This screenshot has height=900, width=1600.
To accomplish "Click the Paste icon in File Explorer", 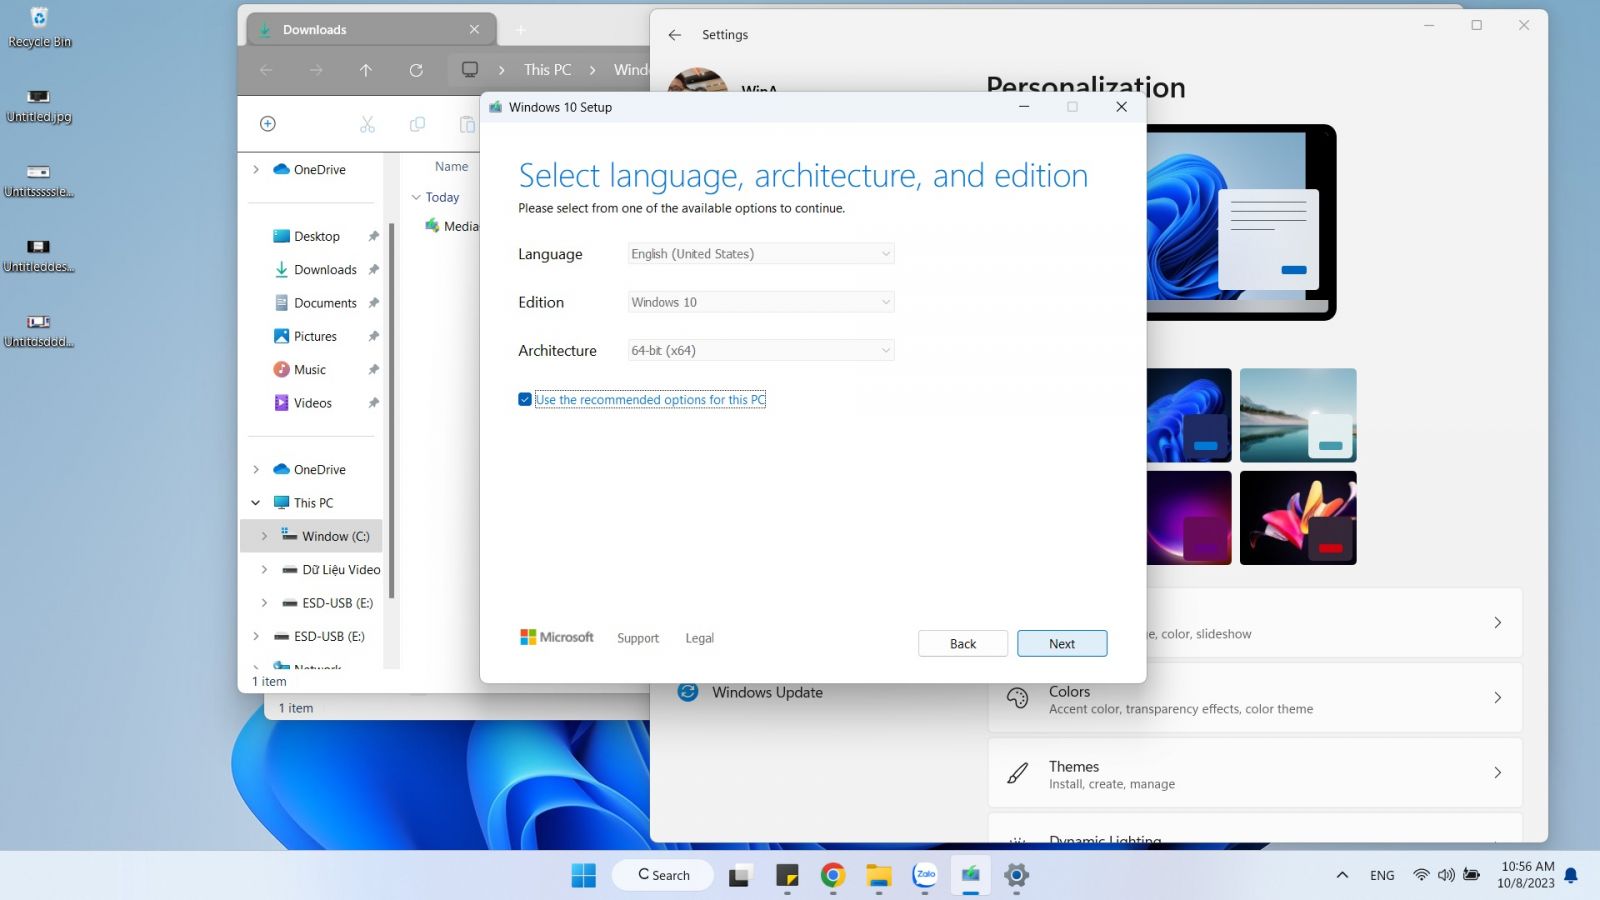I will tap(467, 124).
